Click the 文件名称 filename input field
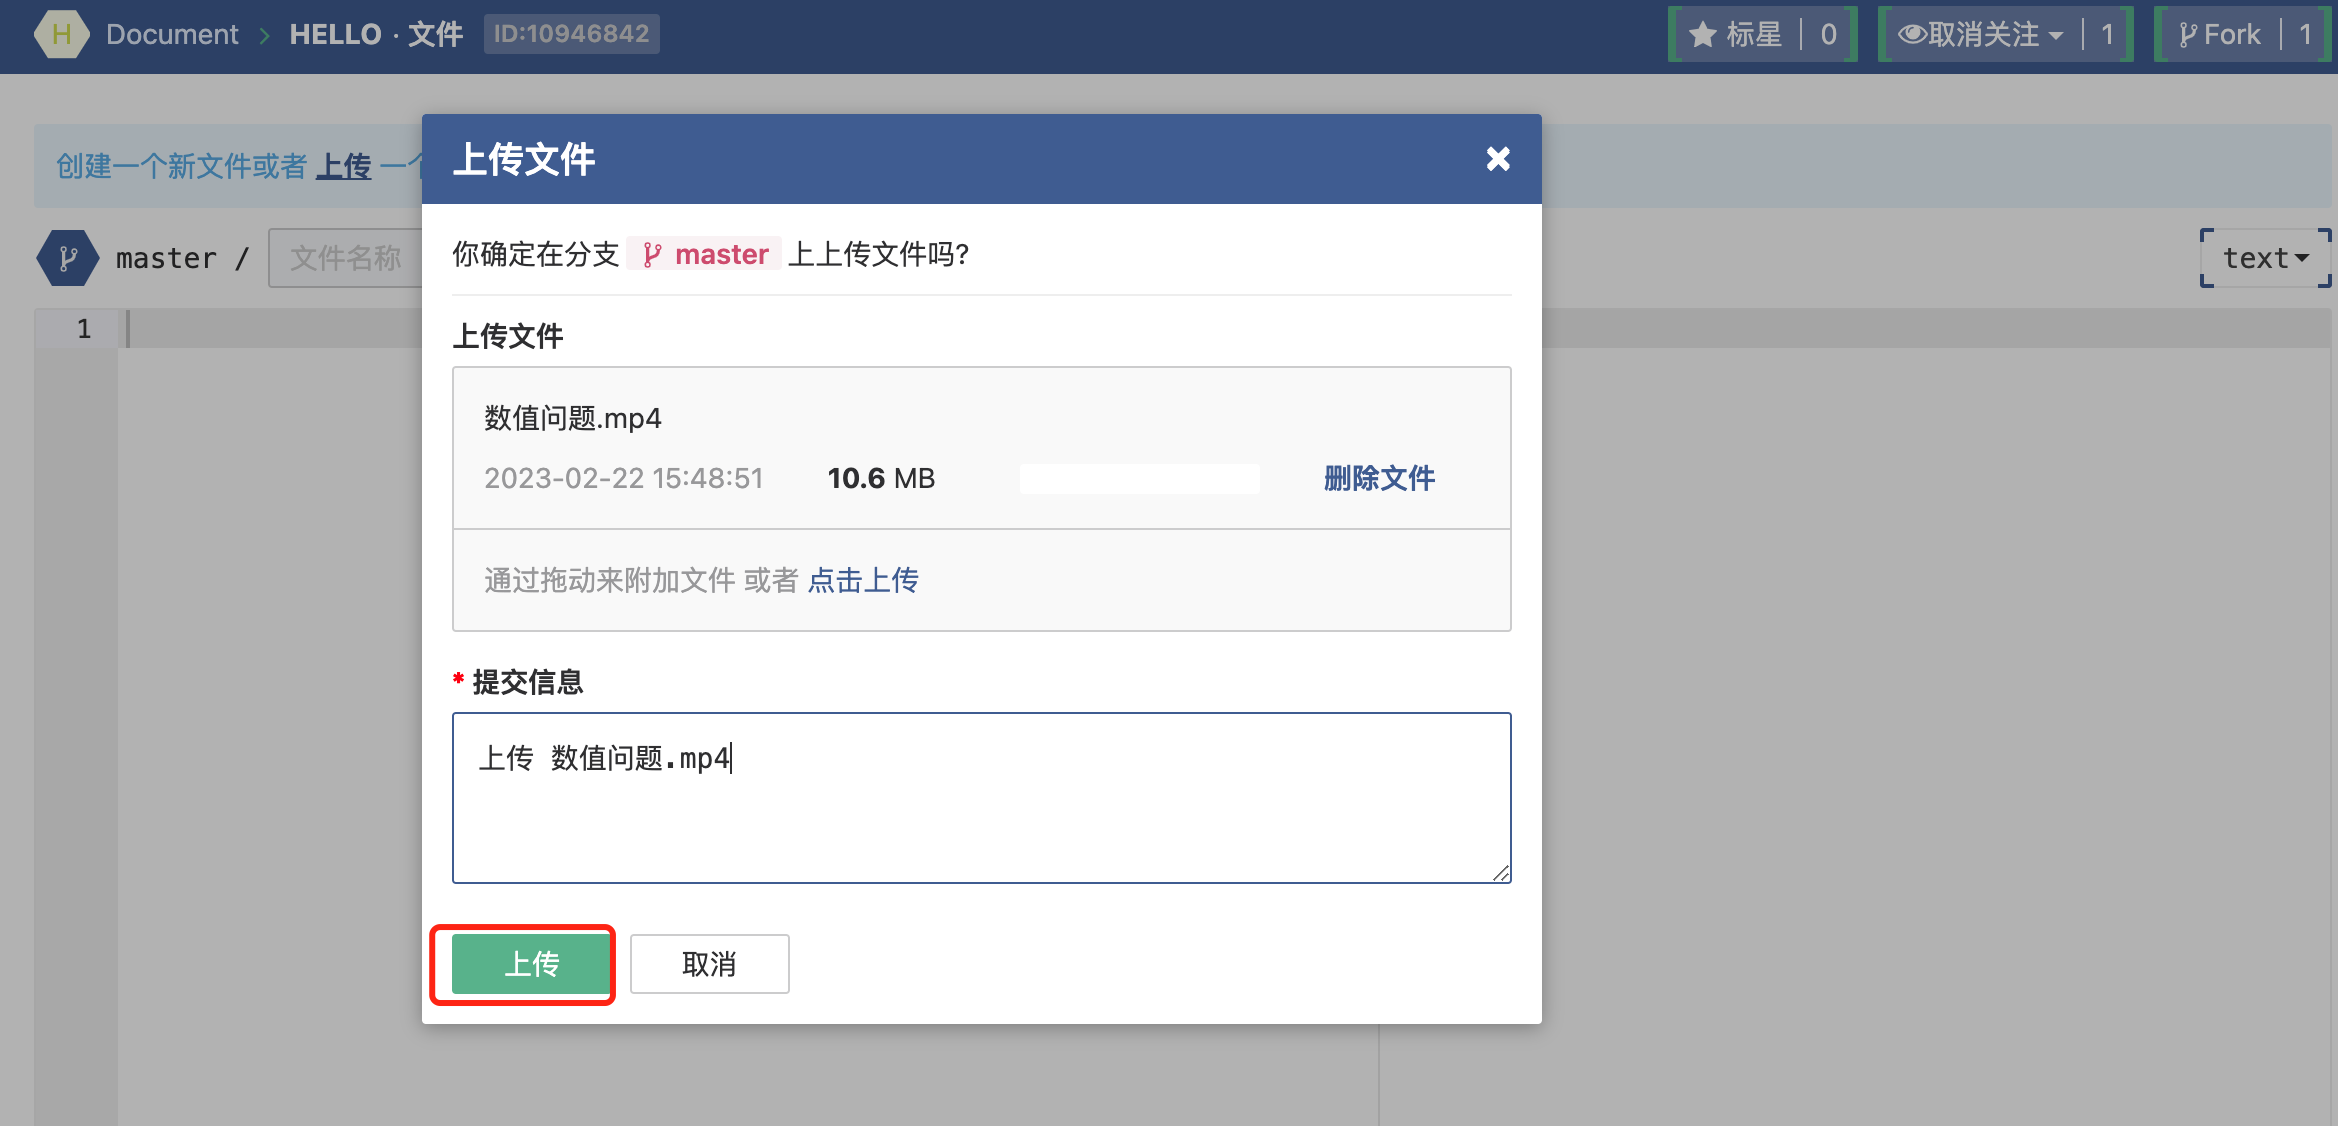The height and width of the screenshot is (1126, 2338). click(346, 258)
